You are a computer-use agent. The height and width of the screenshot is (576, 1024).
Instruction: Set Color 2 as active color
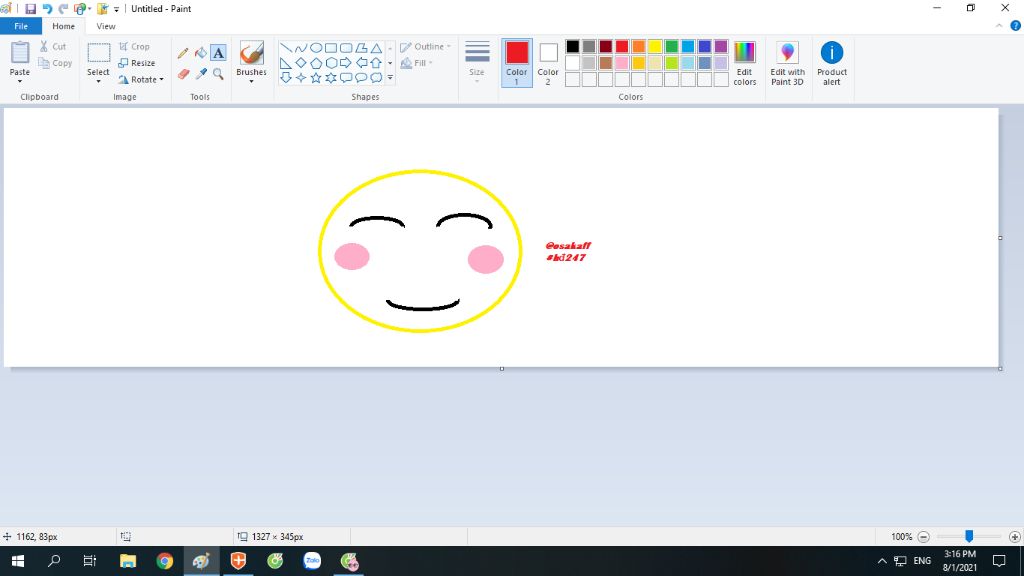[x=548, y=63]
